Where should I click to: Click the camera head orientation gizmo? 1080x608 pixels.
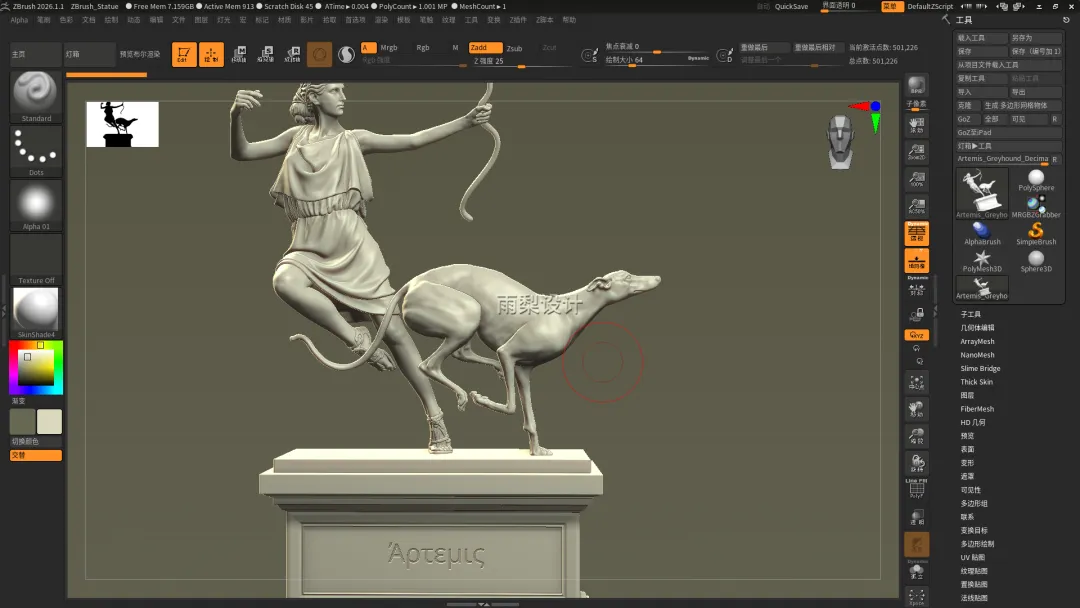(841, 142)
